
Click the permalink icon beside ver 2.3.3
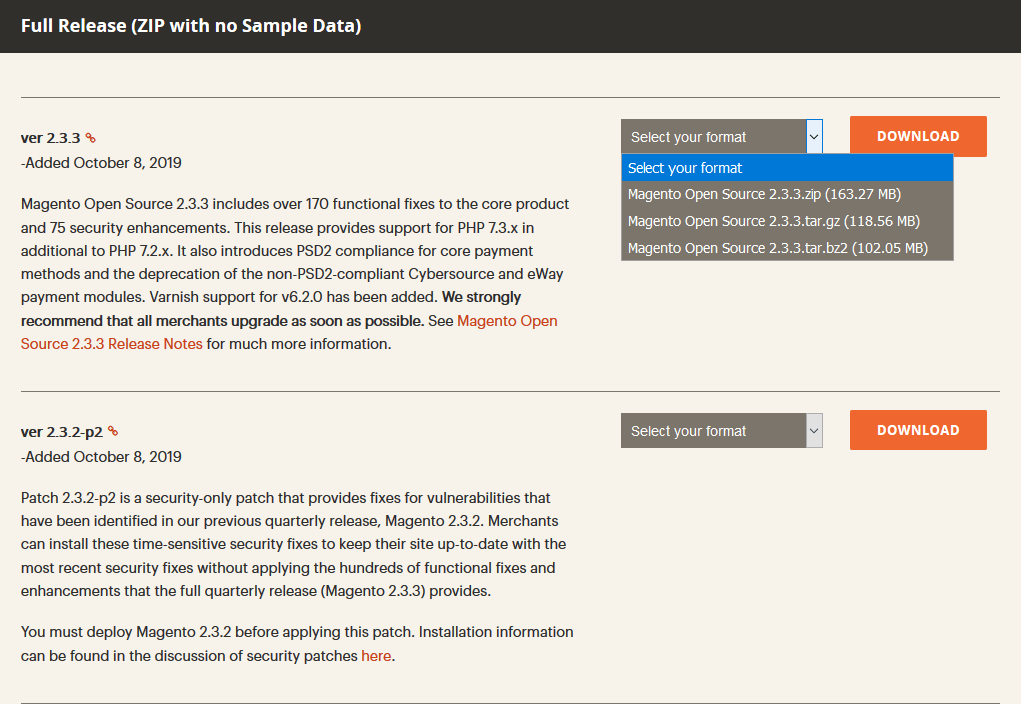(x=91, y=138)
